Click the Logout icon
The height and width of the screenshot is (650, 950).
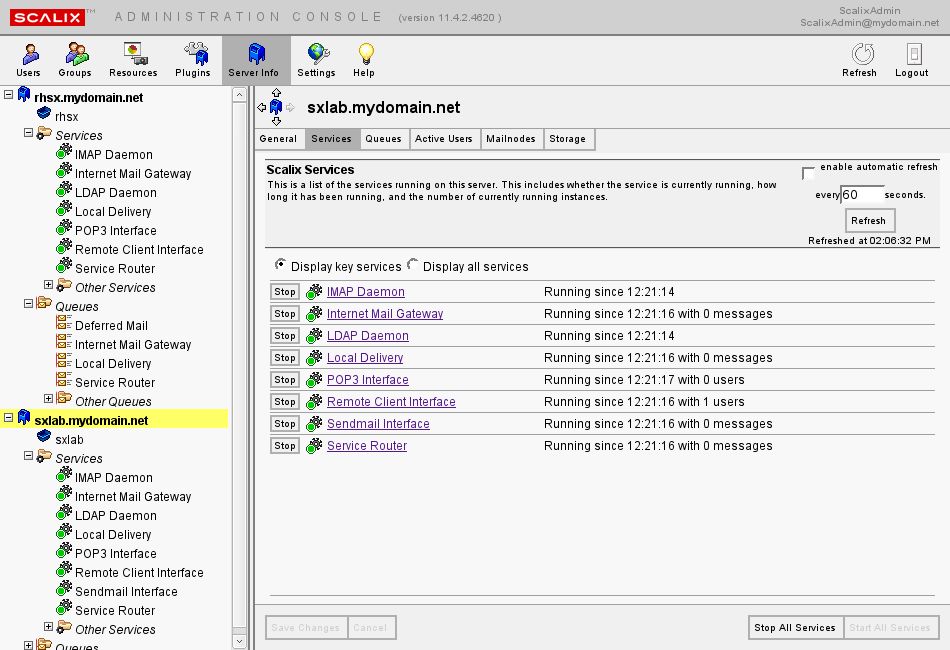coord(911,60)
